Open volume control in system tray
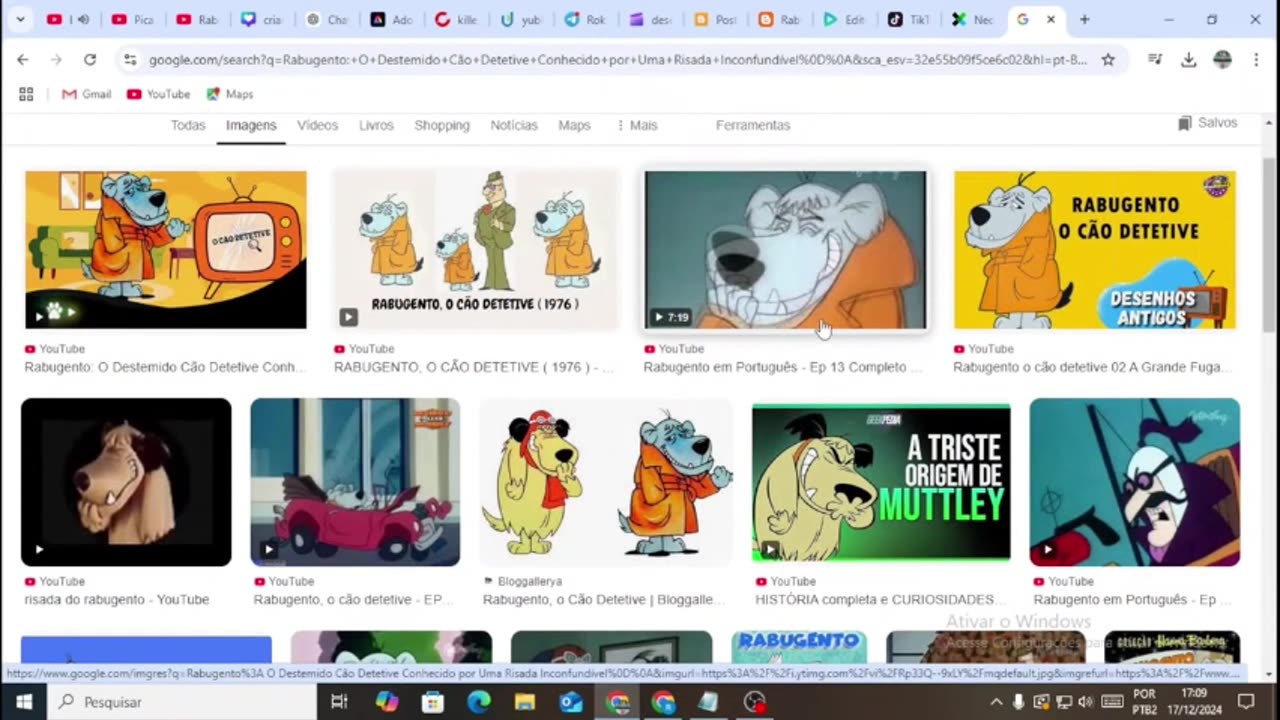Screen dimensions: 1280x720 (1085, 702)
